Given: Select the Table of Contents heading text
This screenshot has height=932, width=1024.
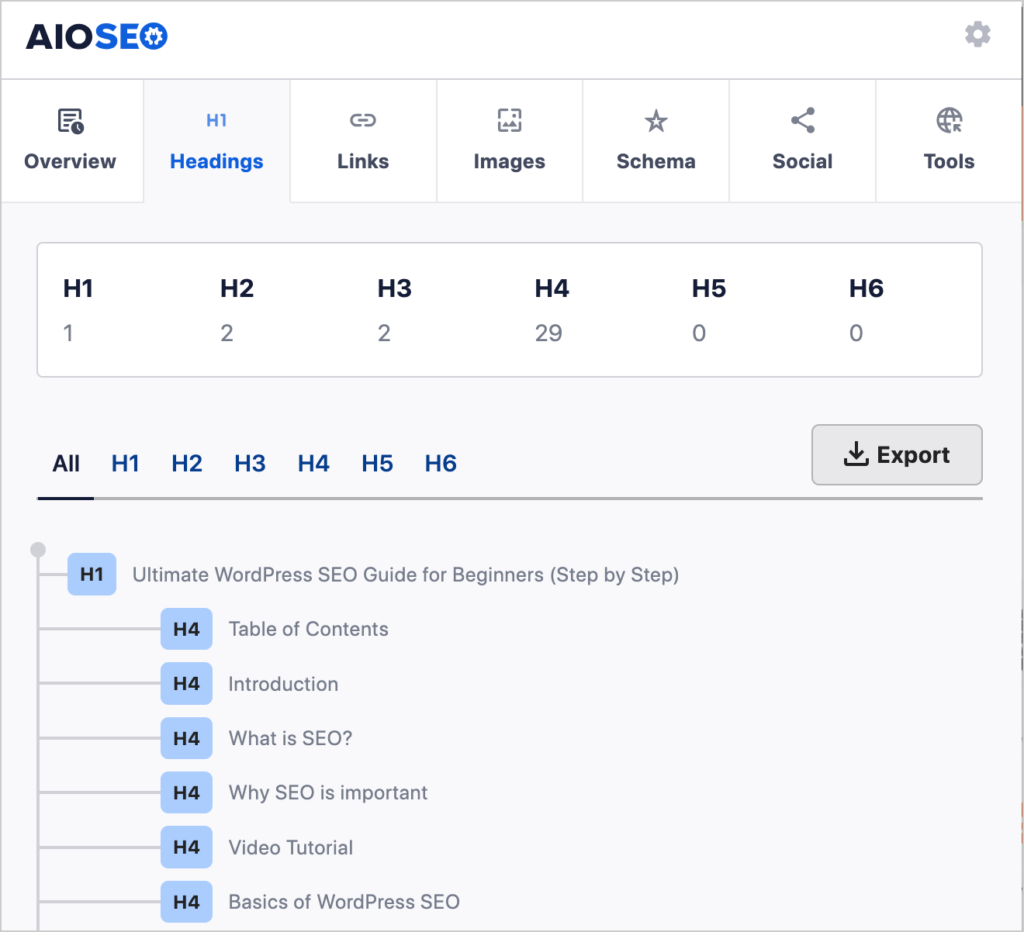Looking at the screenshot, I should [308, 629].
